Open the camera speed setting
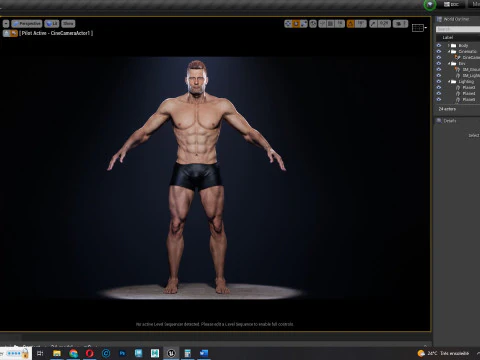Image resolution: width=480 pixels, height=360 pixels. 400,24
